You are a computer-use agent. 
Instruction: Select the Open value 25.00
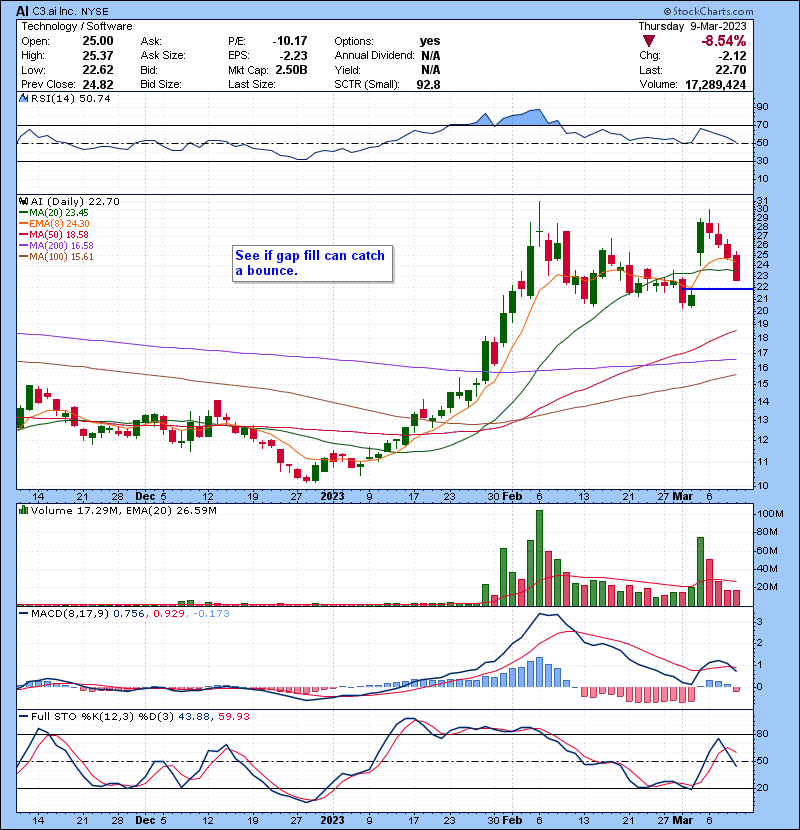click(98, 41)
